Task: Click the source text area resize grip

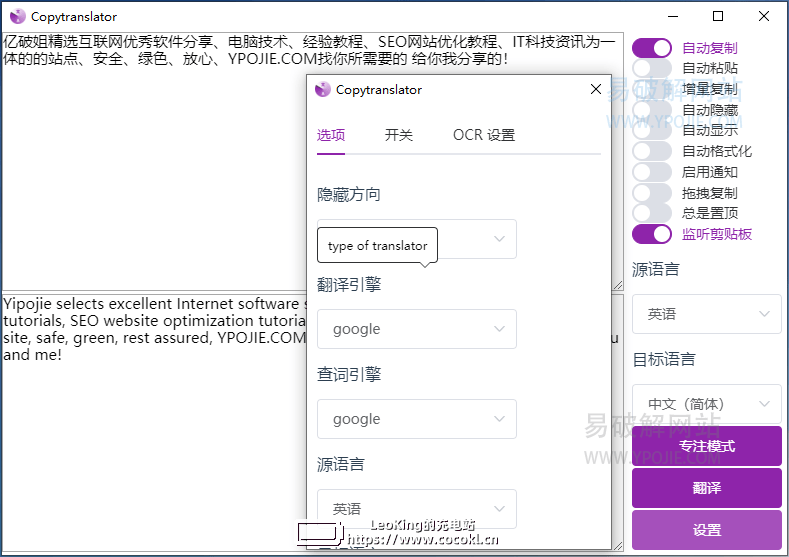Action: [618, 285]
